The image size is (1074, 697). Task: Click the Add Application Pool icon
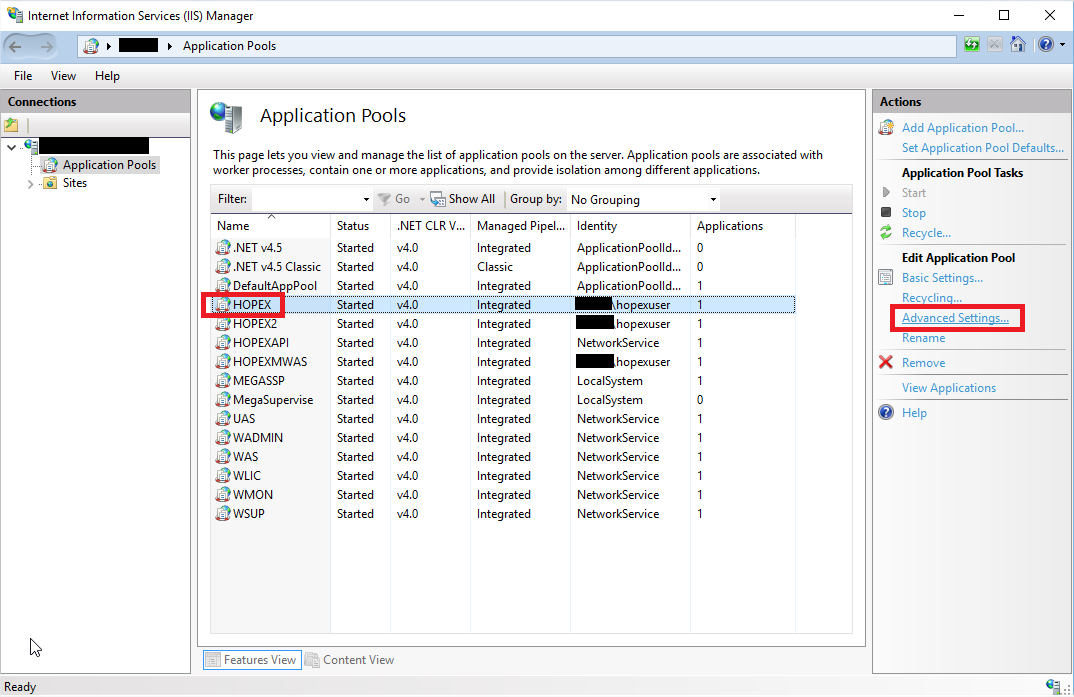(x=886, y=128)
